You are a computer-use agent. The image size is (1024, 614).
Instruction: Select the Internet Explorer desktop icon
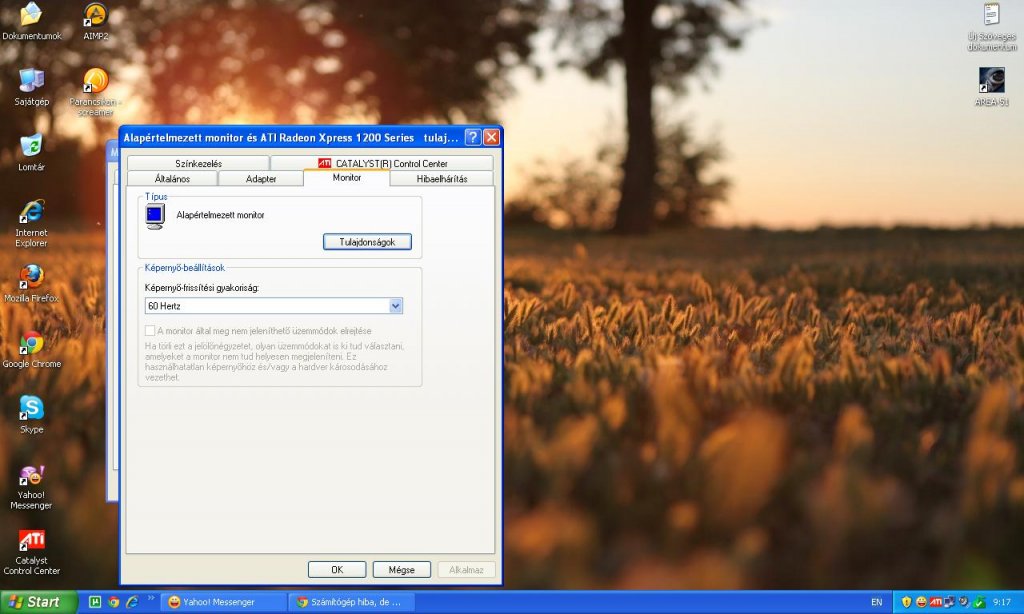tap(31, 223)
